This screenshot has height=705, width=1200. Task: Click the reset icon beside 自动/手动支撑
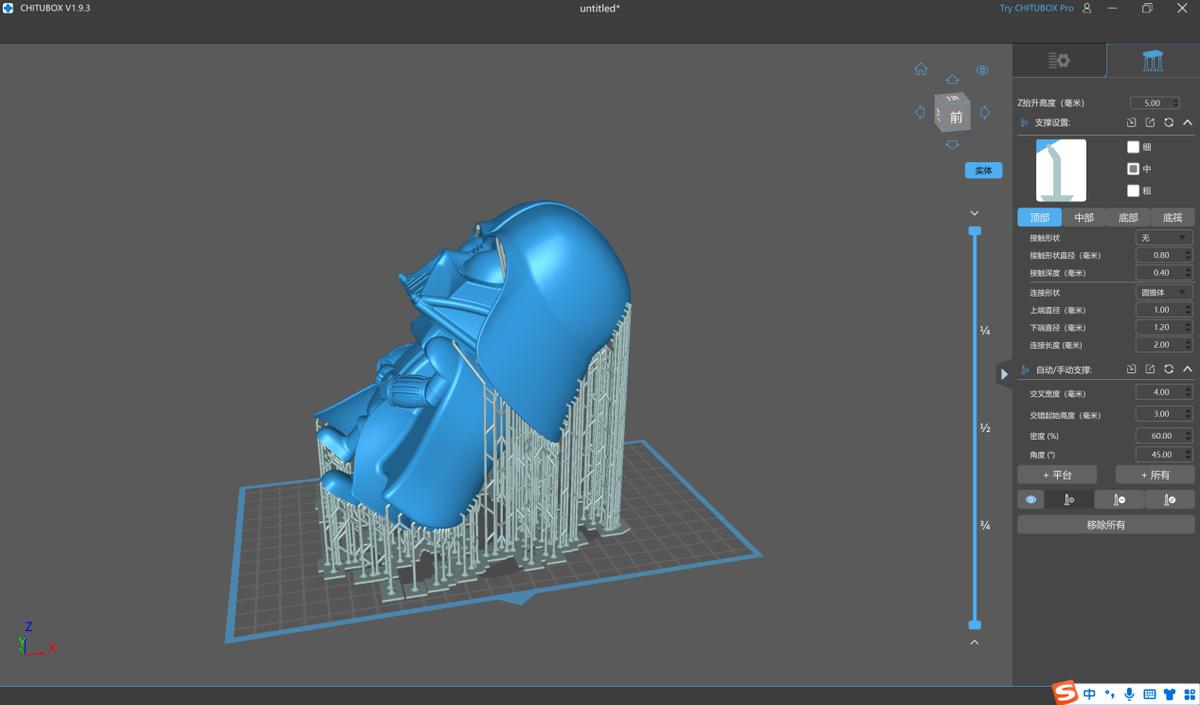[1170, 369]
